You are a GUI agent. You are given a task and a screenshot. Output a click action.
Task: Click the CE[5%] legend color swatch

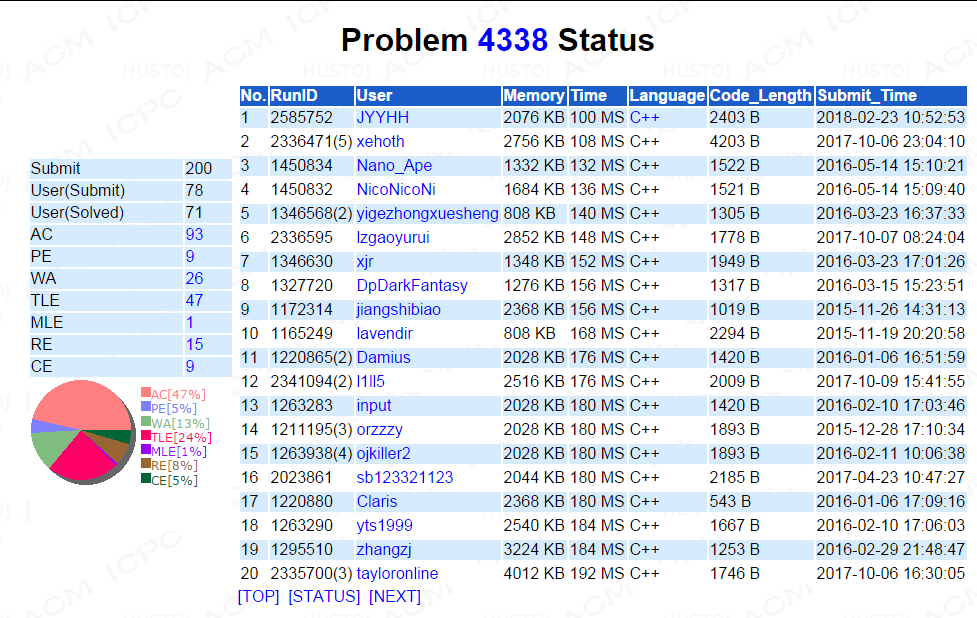click(146, 478)
